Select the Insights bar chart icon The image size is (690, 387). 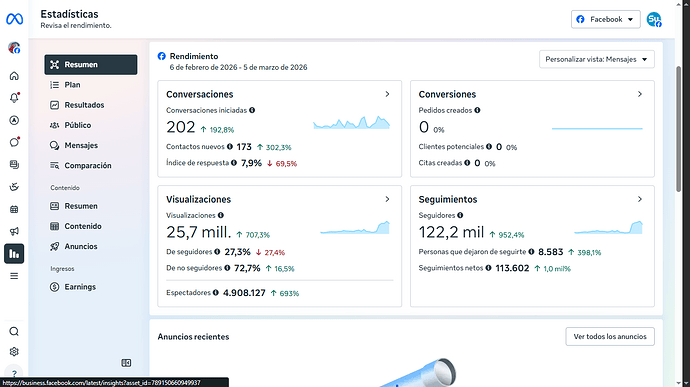pos(14,254)
